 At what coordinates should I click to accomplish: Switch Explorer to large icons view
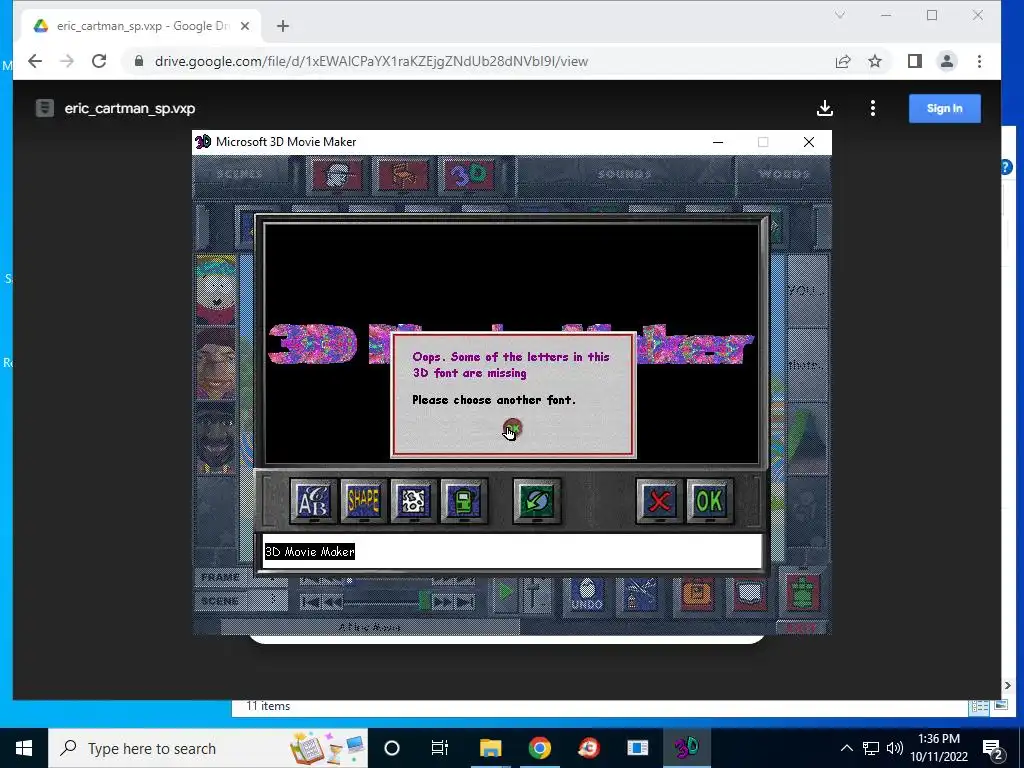tap(1000, 706)
